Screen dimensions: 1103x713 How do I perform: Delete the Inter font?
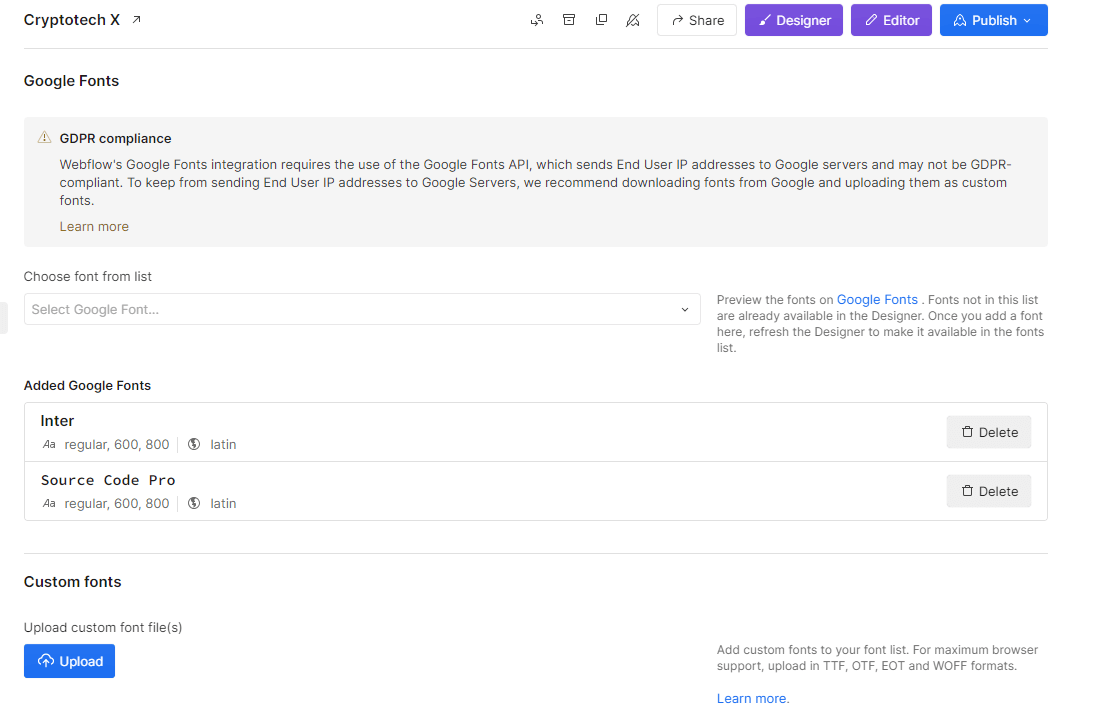(988, 432)
